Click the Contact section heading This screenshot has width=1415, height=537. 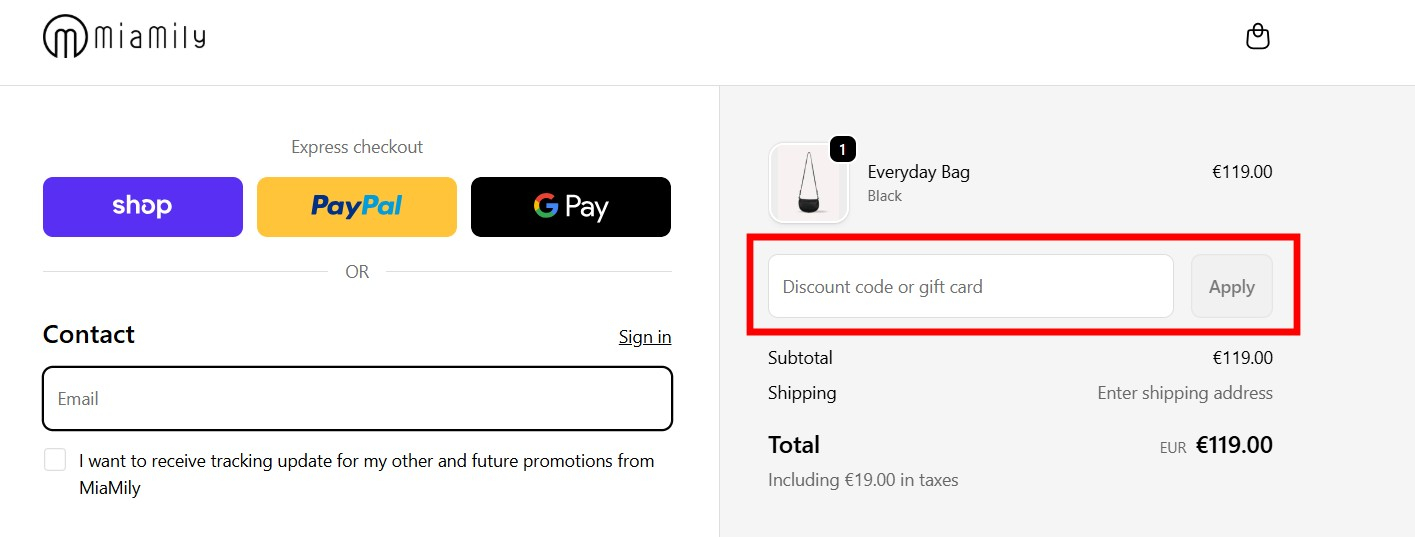click(89, 335)
